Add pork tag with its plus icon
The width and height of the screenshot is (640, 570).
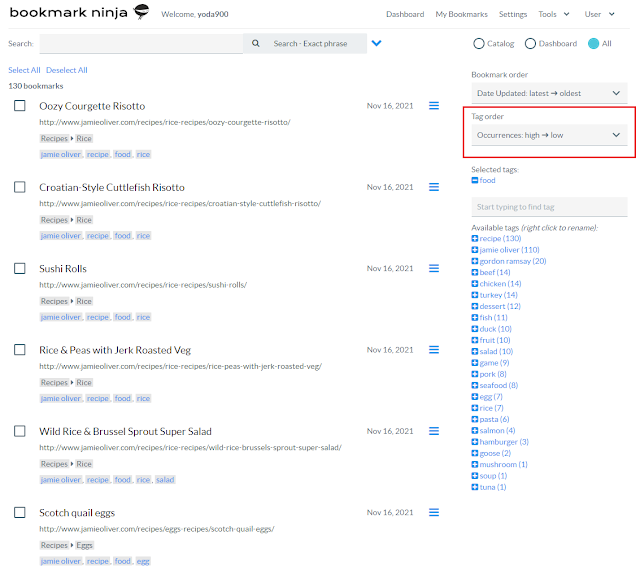tap(475, 374)
